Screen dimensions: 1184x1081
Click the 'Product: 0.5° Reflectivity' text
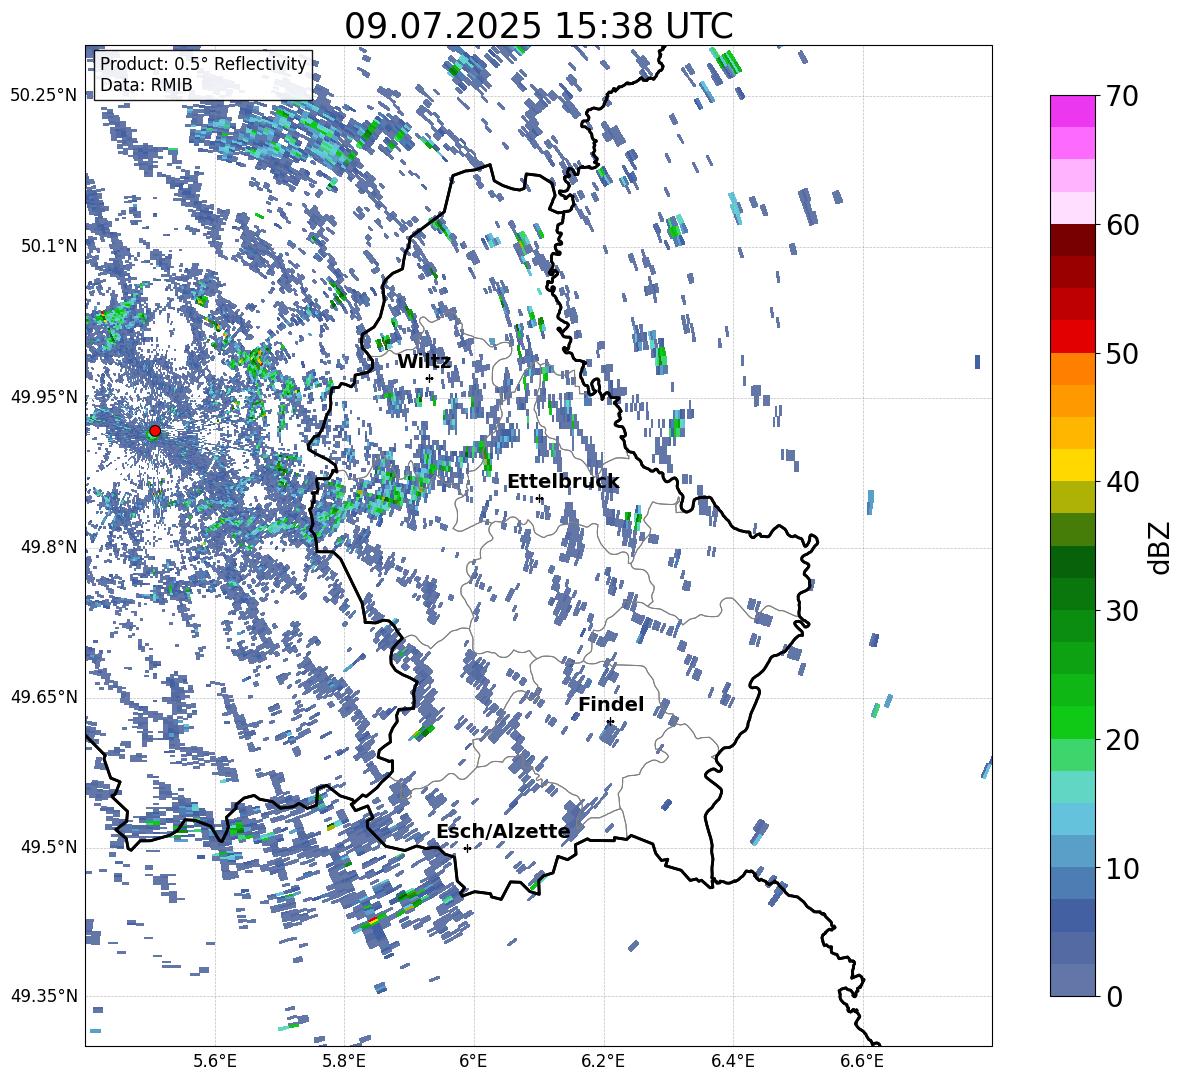click(x=203, y=63)
